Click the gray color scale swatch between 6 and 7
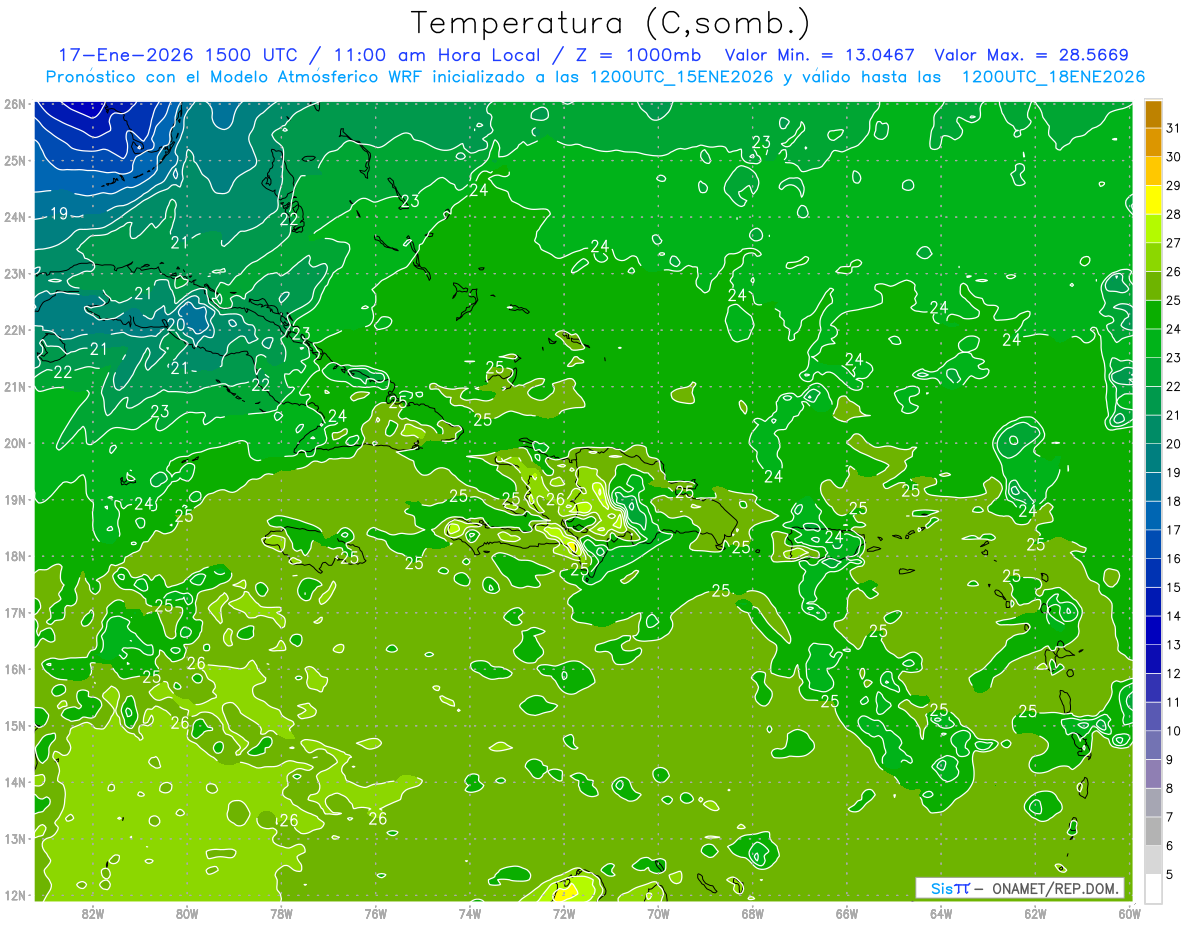Viewport: 1200px width, 927px height. [x=1153, y=831]
